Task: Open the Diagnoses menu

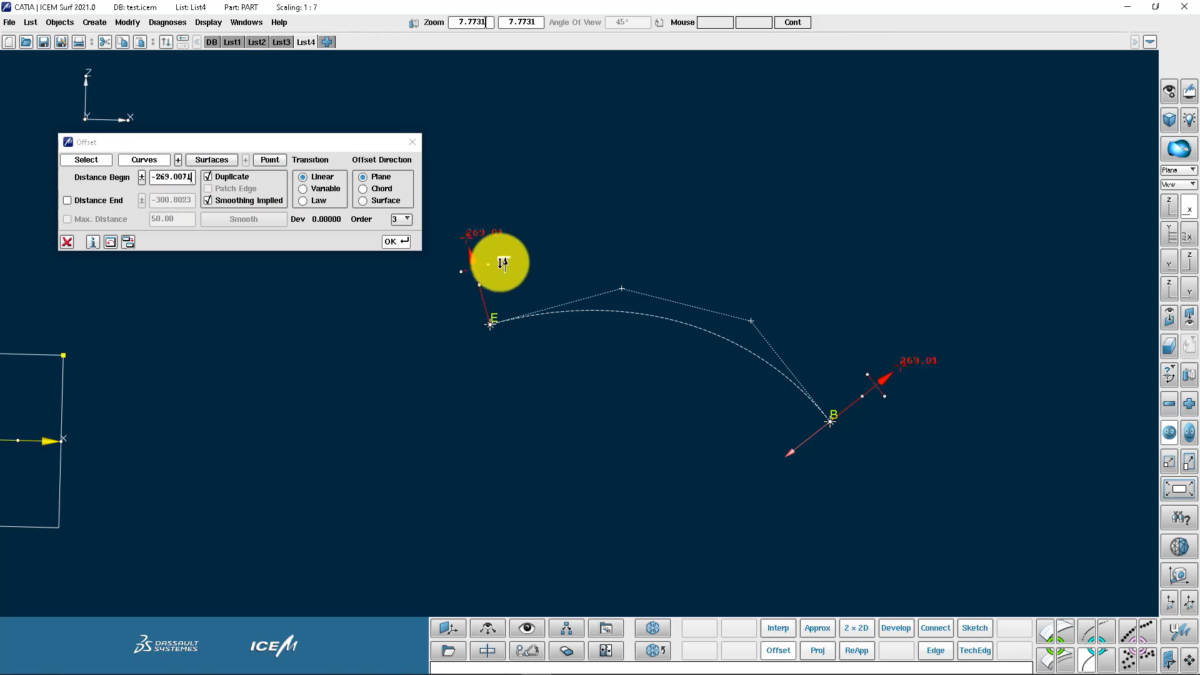Action: (167, 22)
